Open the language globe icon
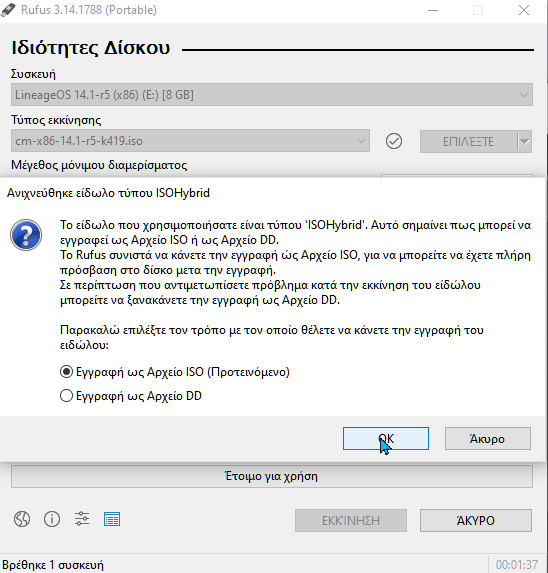This screenshot has height=573, width=548. coord(22,519)
